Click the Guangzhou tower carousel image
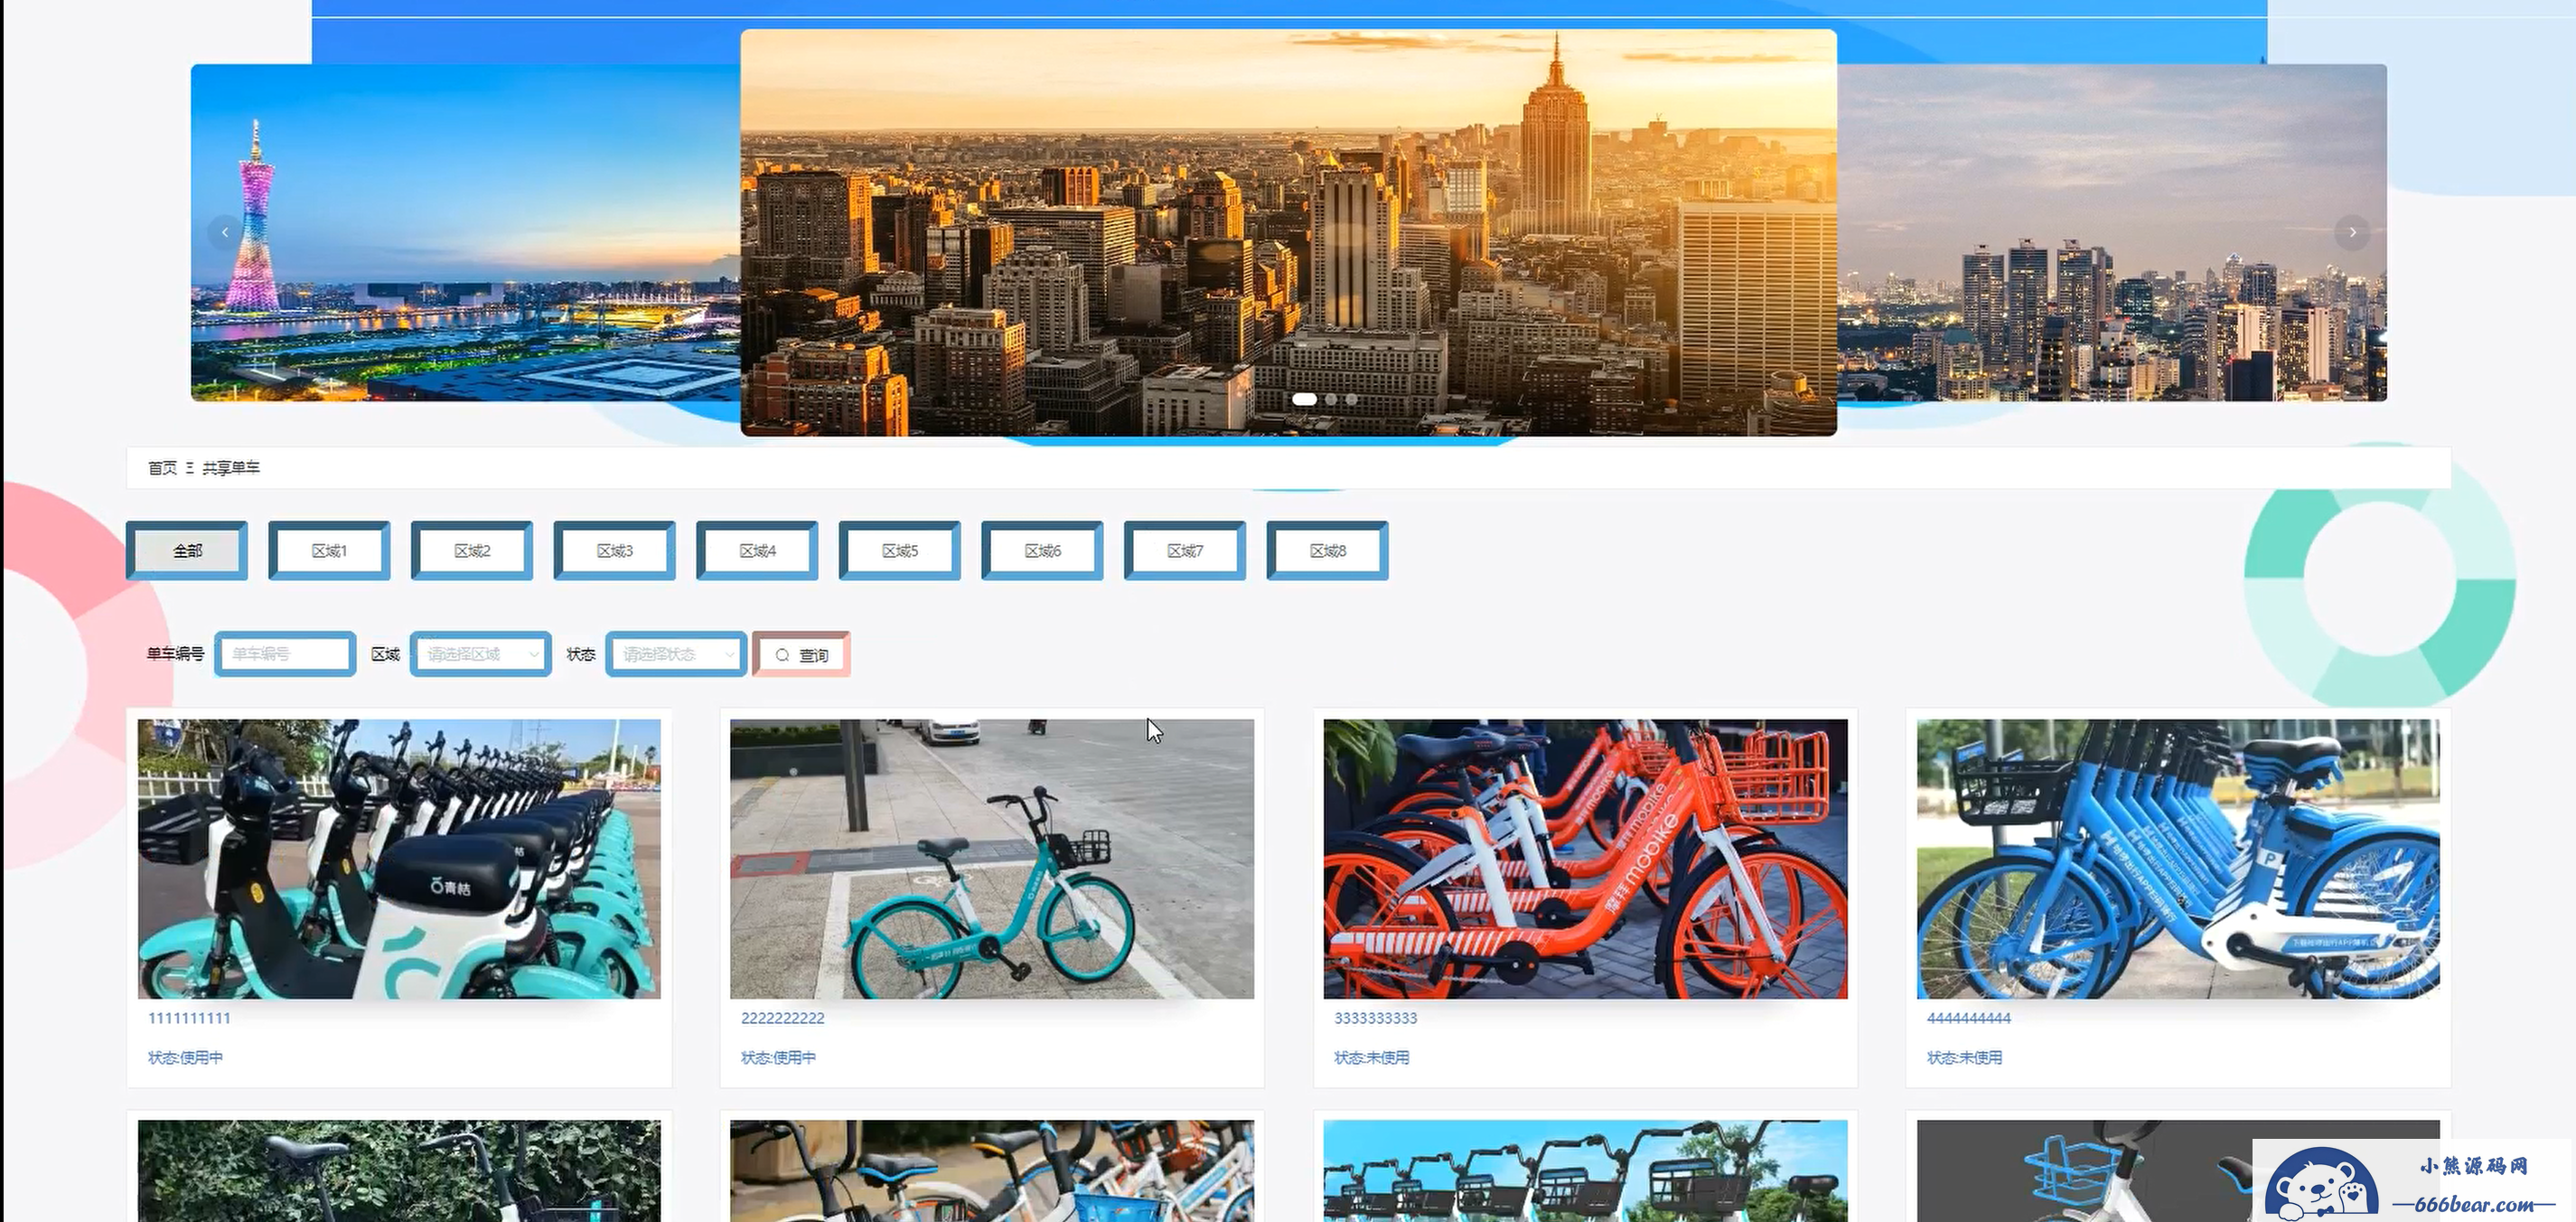The width and height of the screenshot is (2576, 1222). (x=465, y=233)
